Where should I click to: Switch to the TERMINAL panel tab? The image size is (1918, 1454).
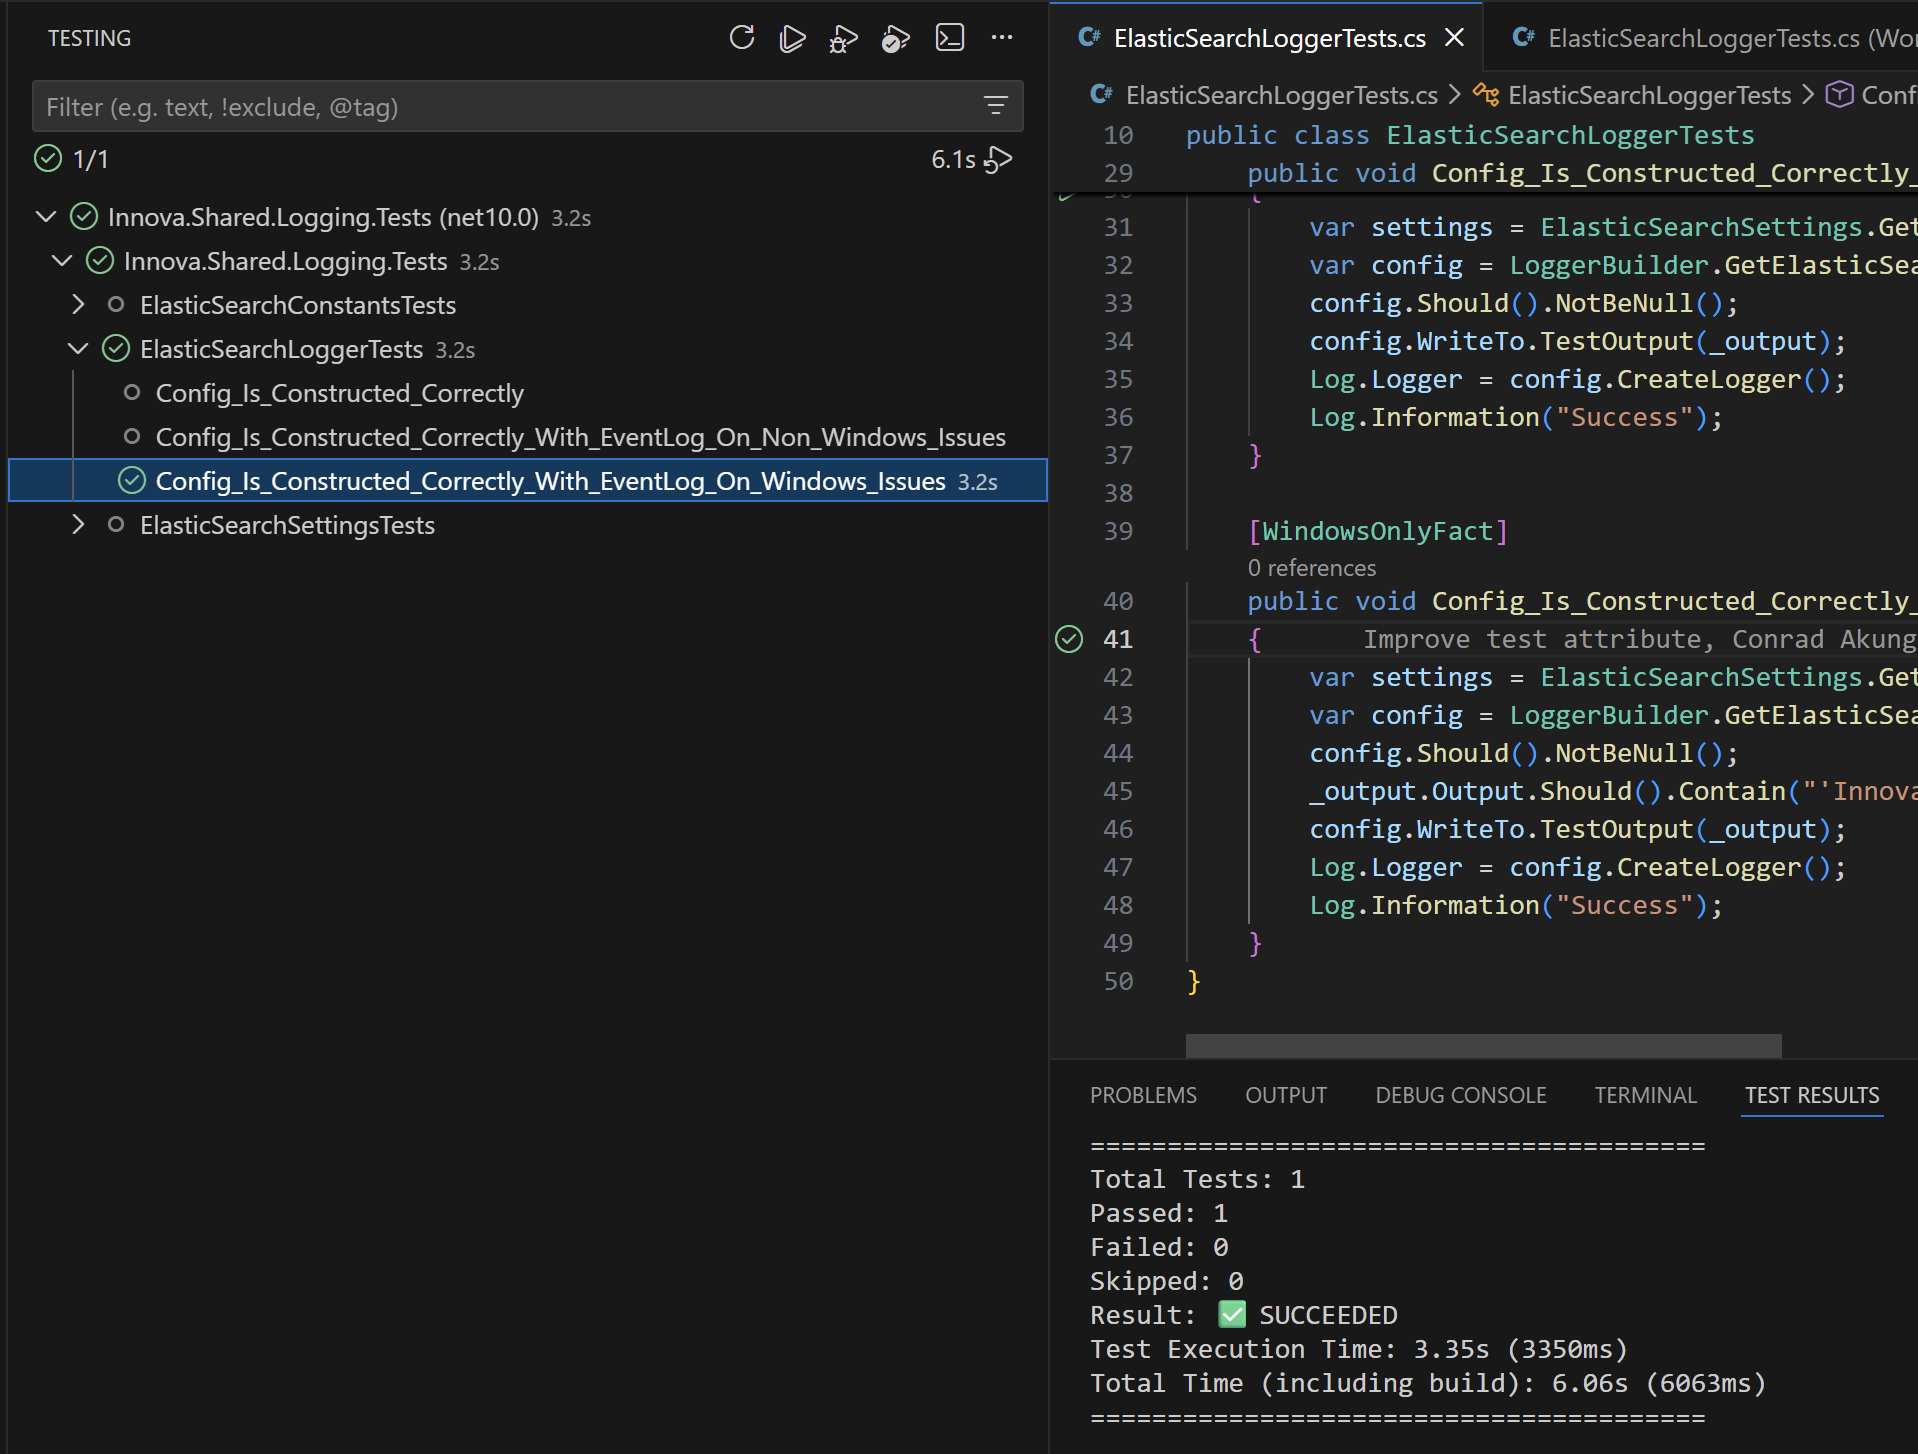coord(1645,1095)
